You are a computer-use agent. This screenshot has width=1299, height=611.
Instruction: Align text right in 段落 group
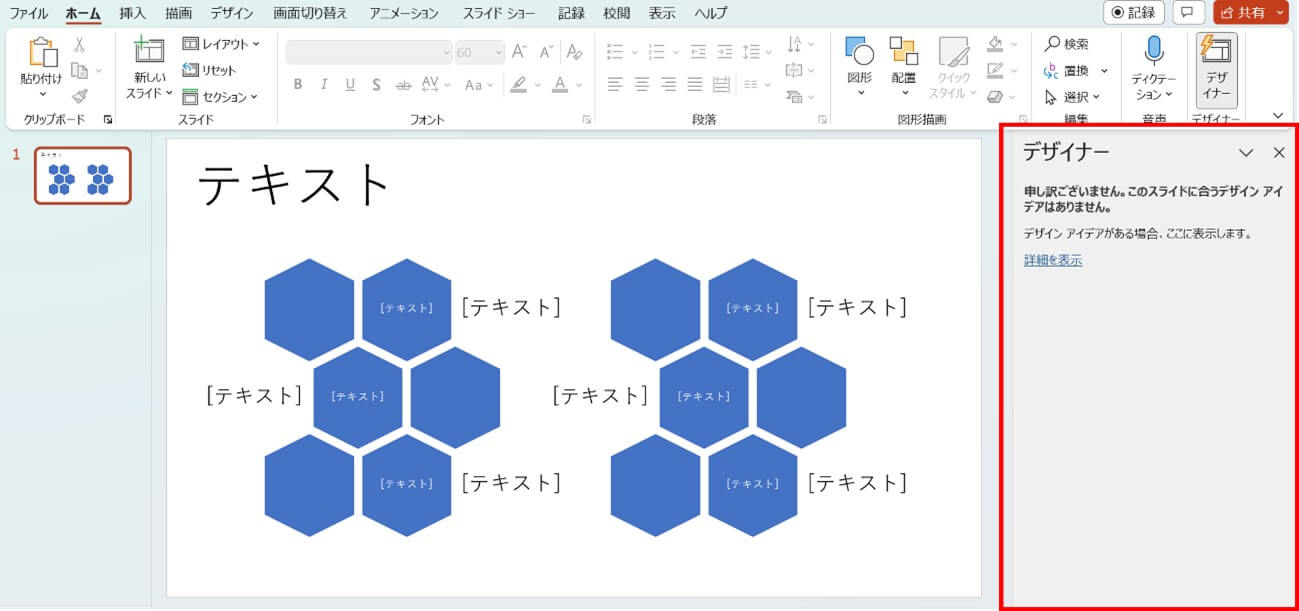tap(669, 85)
